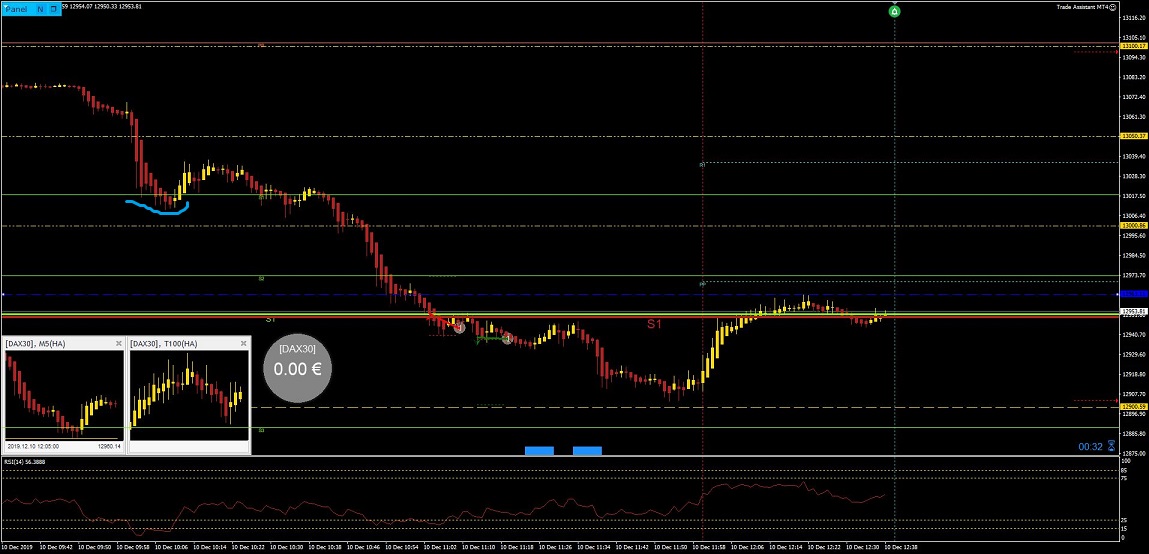Toggle the N button in the Panel bar

[40, 10]
